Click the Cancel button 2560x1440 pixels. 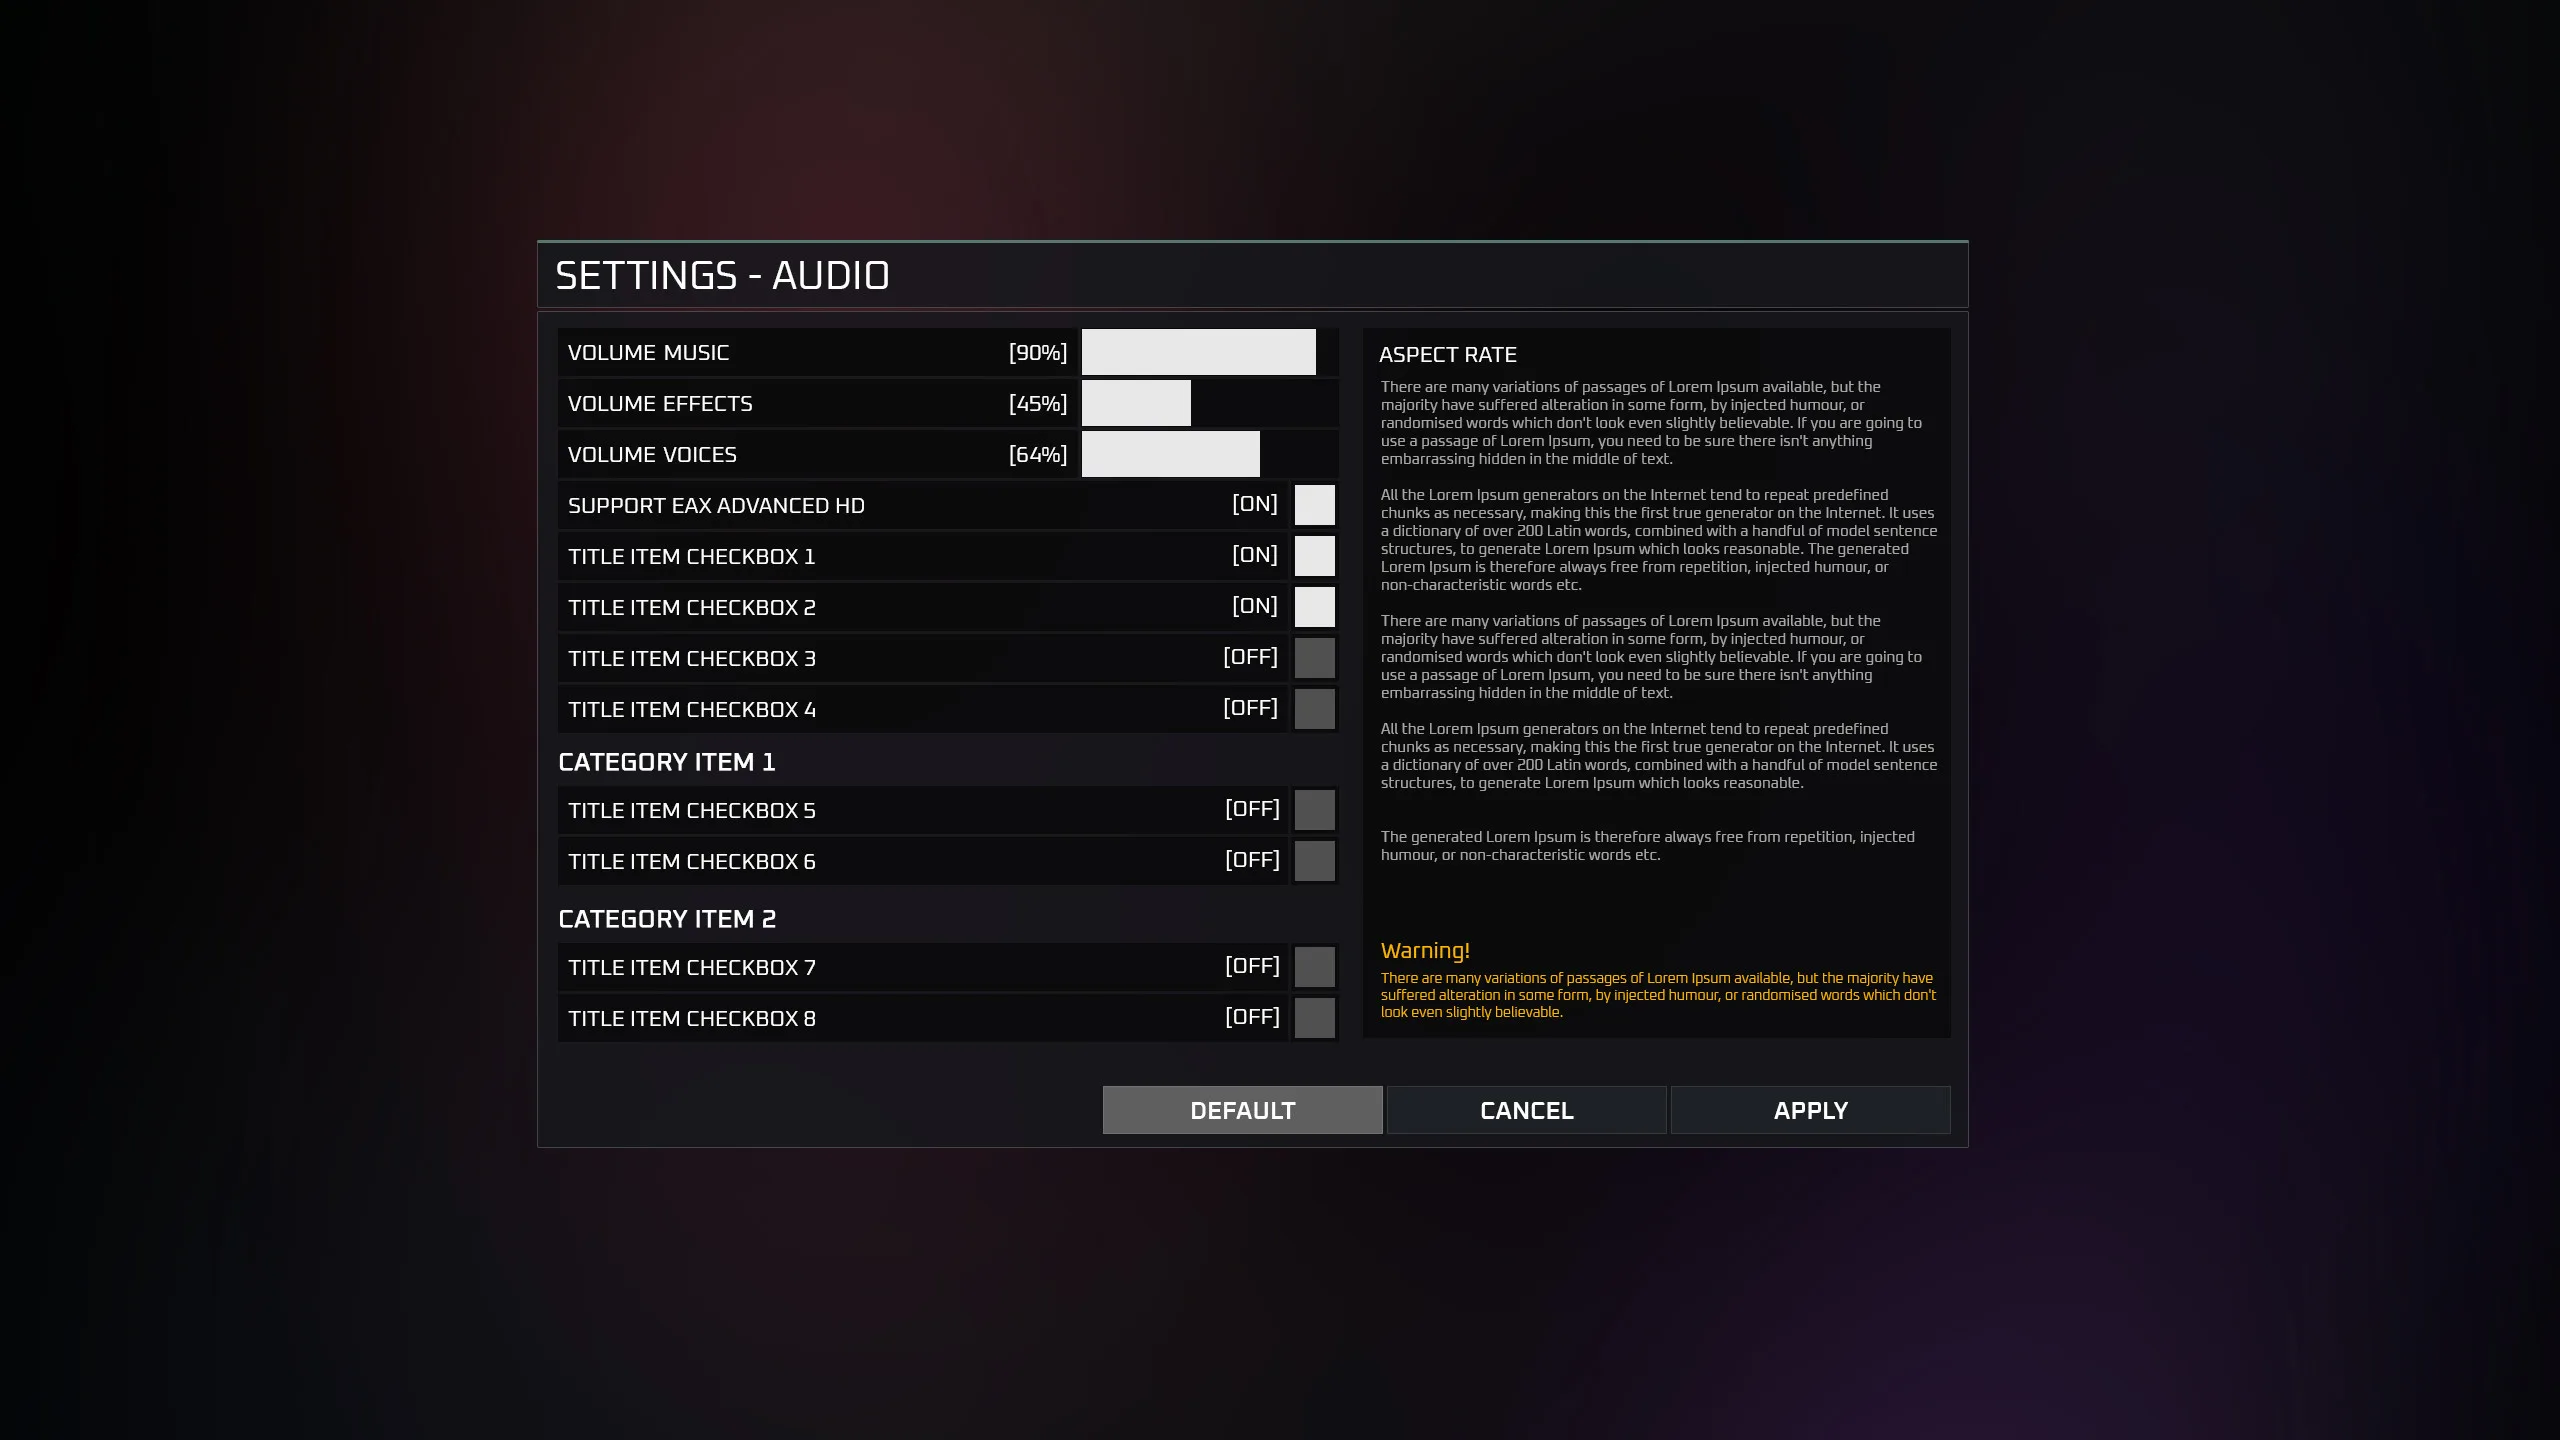tap(1526, 1110)
